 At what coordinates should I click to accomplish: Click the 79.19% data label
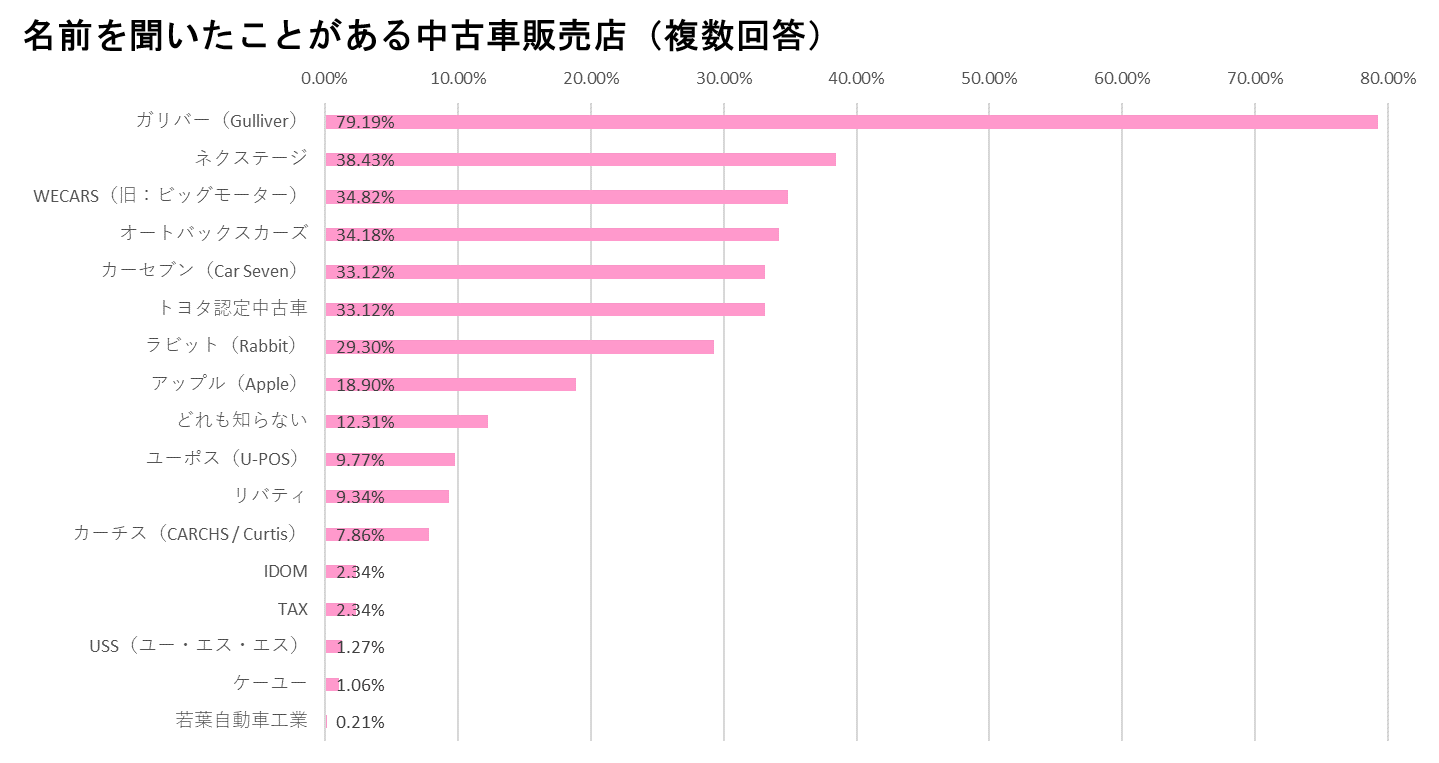[x=365, y=122]
